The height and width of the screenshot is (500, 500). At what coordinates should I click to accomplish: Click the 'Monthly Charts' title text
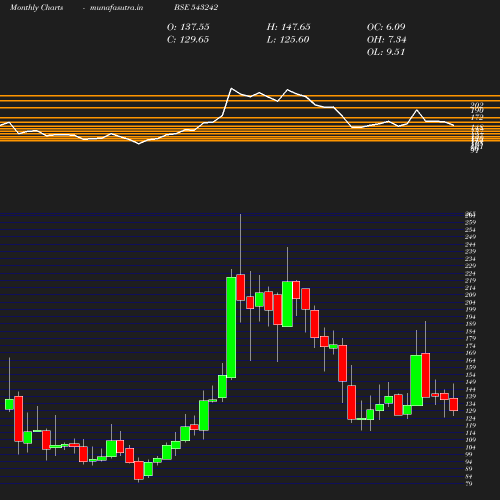[36, 7]
